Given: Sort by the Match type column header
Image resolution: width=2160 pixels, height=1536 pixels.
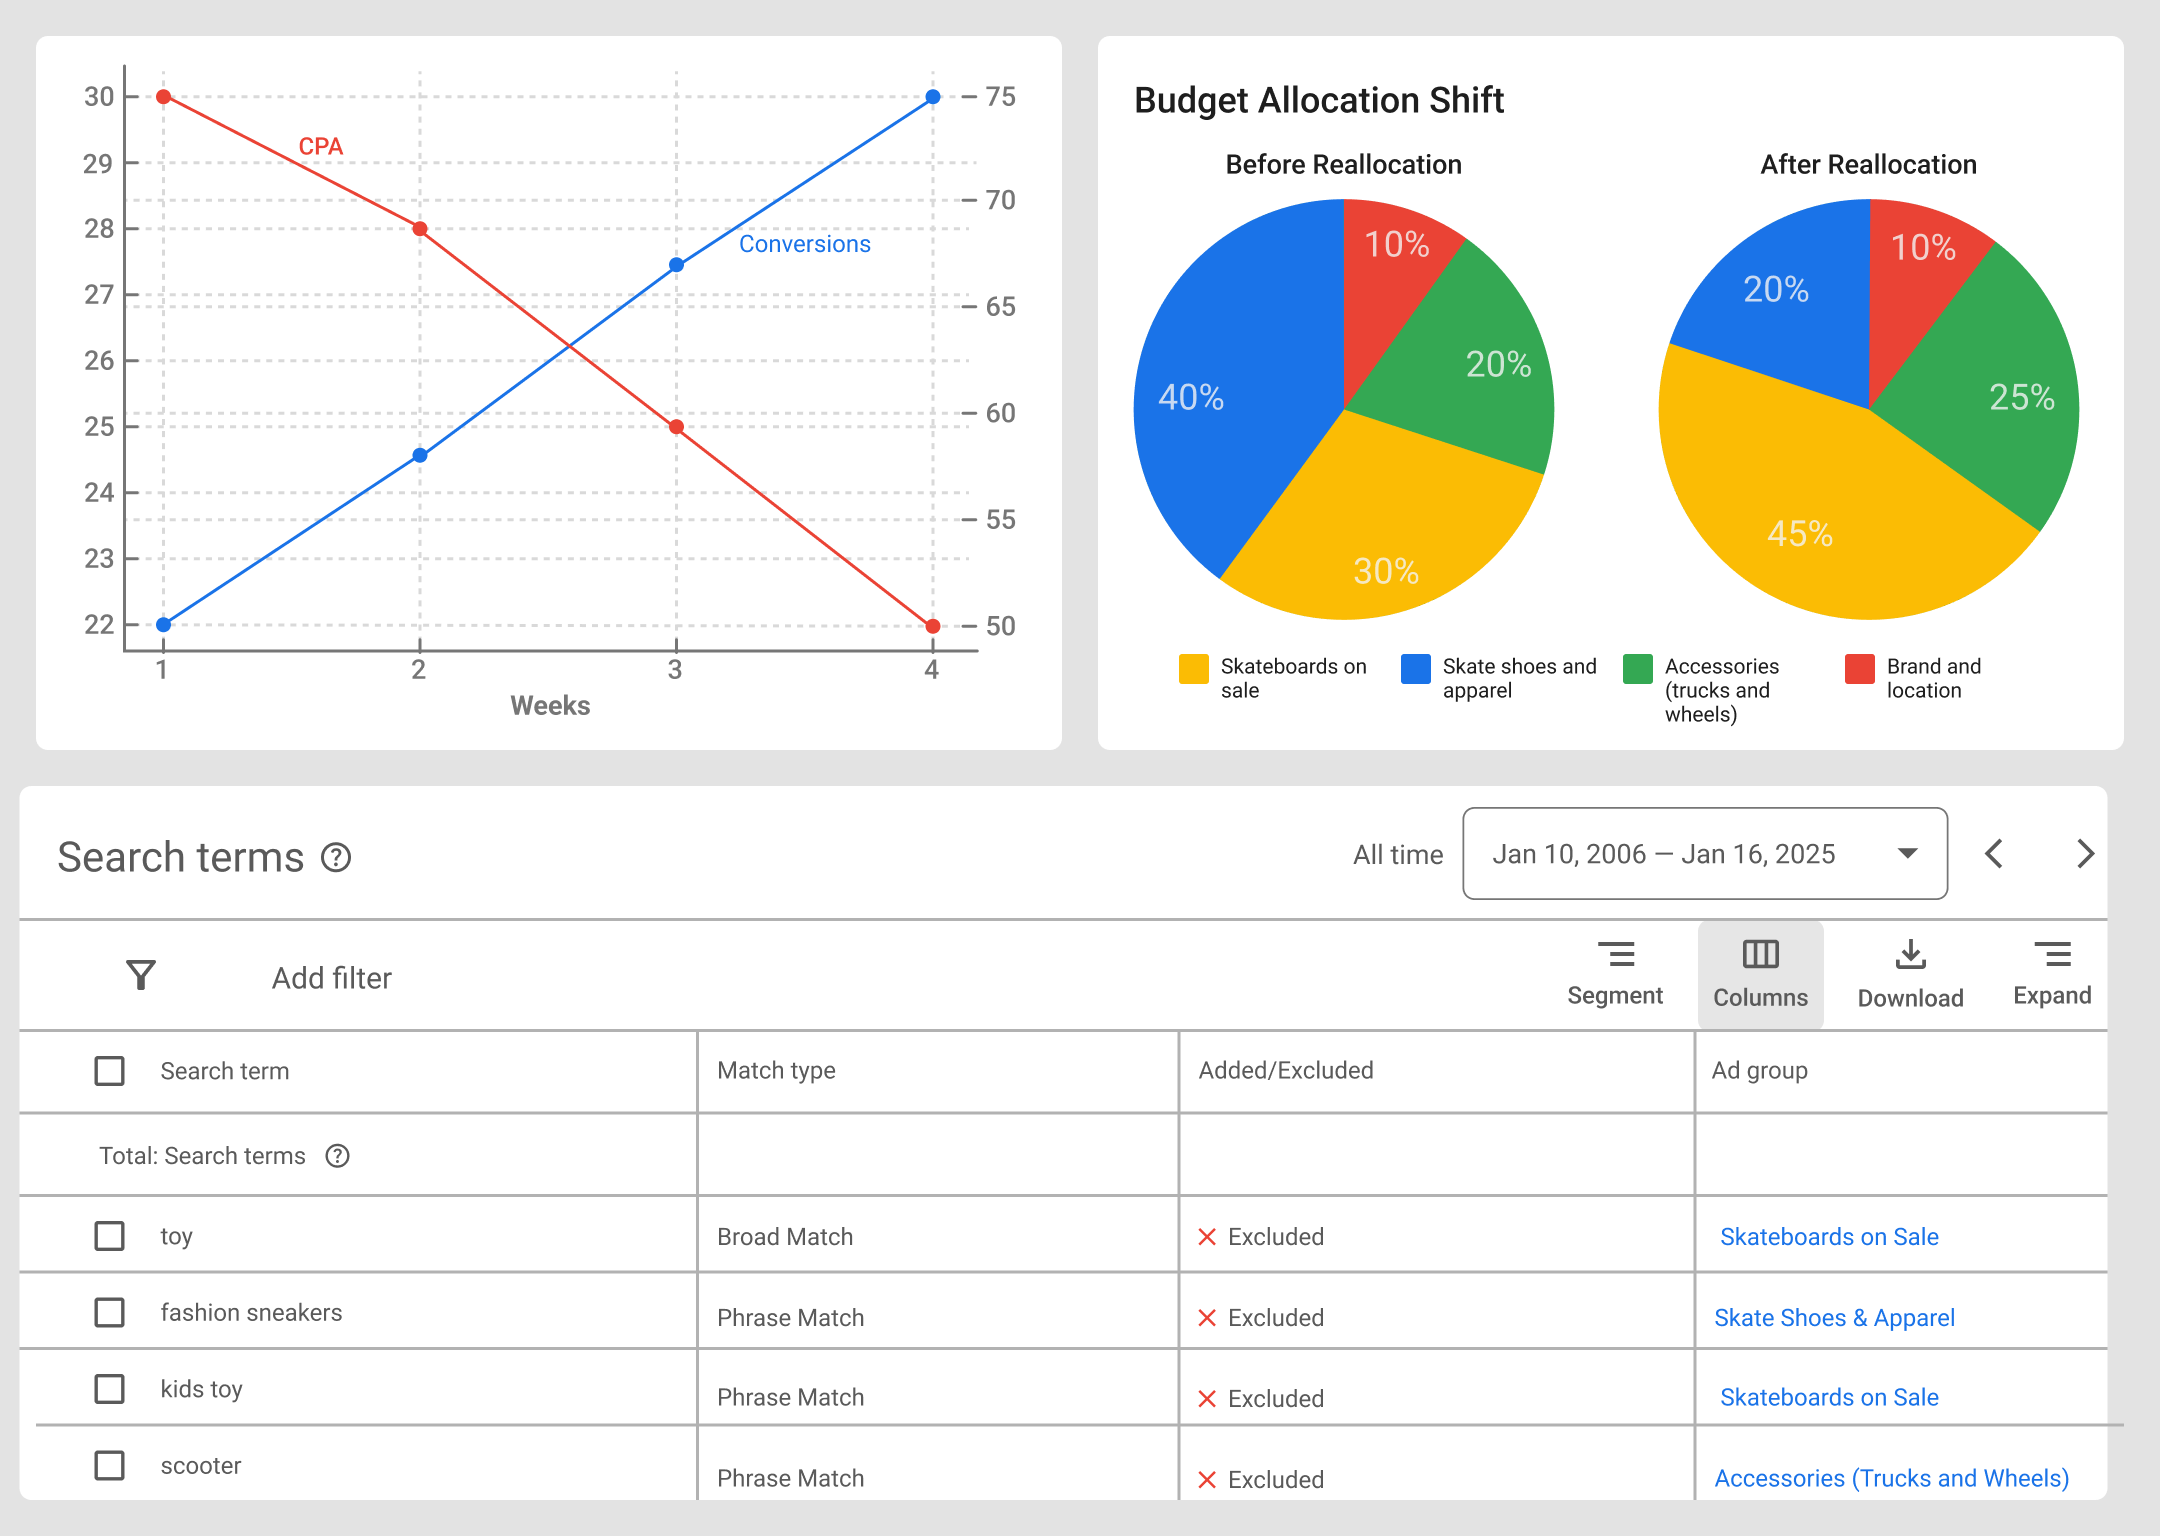Looking at the screenshot, I should [775, 1070].
